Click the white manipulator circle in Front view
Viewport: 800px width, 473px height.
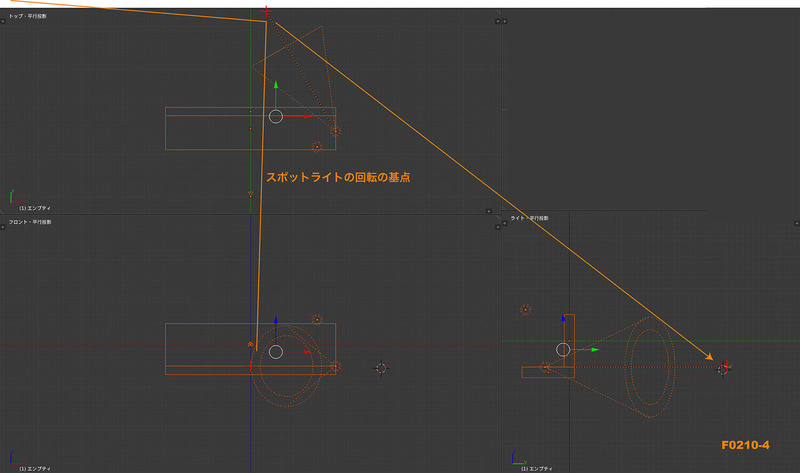pyautogui.click(x=276, y=352)
